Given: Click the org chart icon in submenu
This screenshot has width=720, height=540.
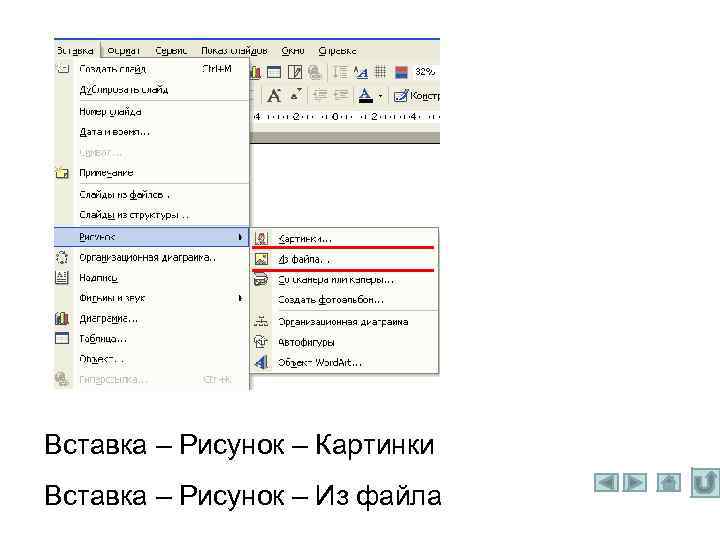Looking at the screenshot, I should pos(261,321).
